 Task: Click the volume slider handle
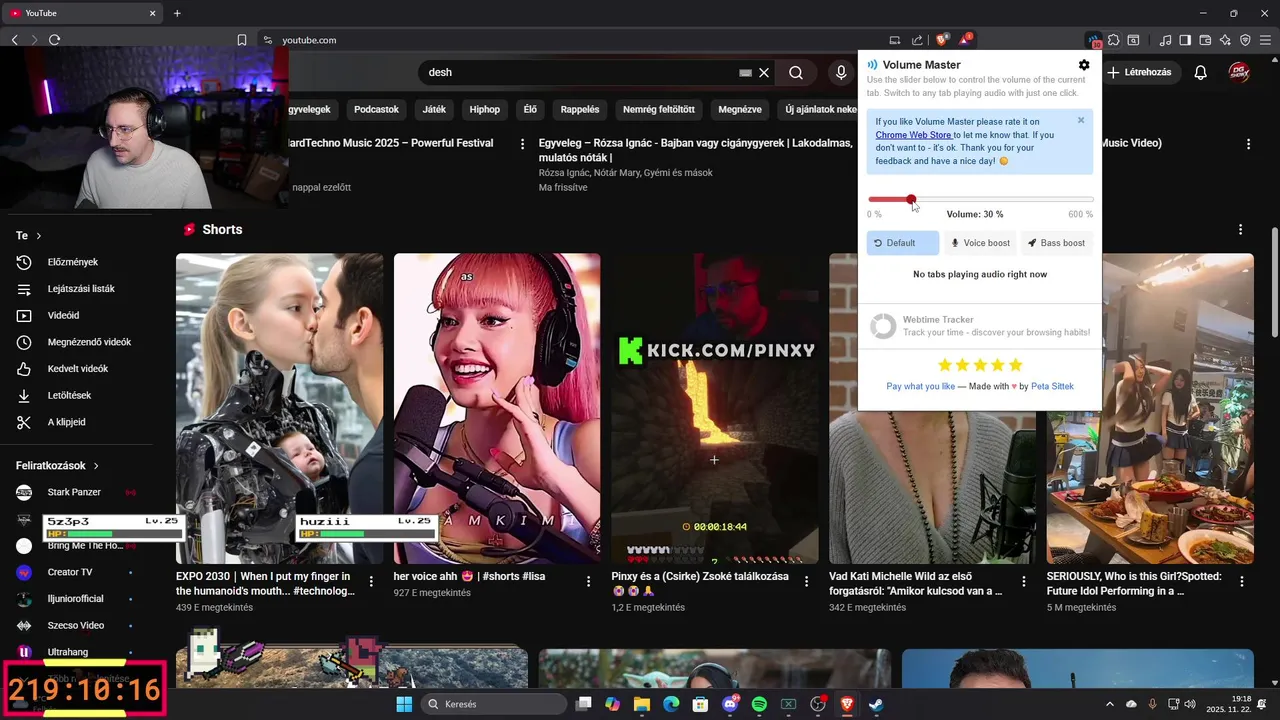pos(911,200)
